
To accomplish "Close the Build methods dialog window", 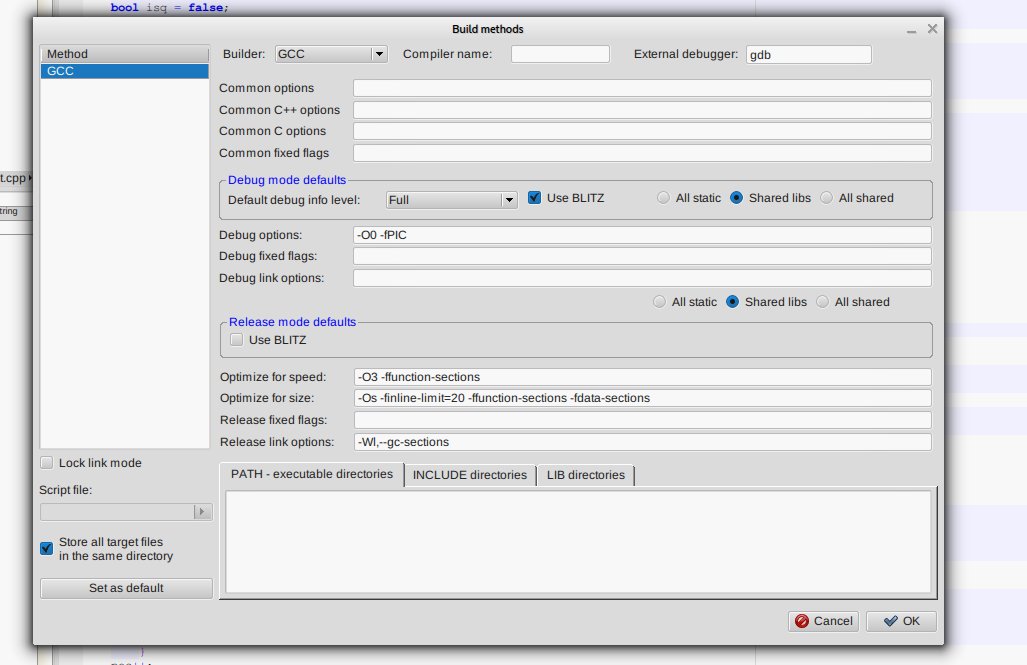I will click(x=932, y=29).
